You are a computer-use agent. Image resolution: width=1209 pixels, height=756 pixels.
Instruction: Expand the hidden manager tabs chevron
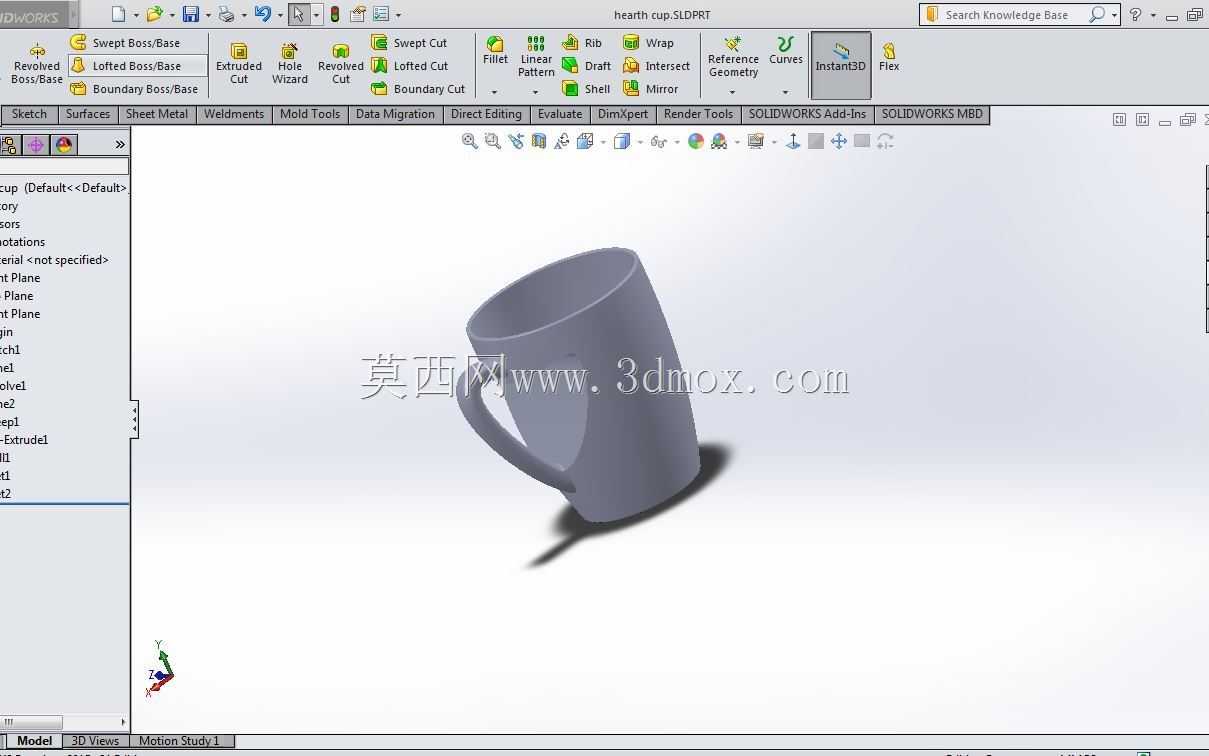[x=120, y=145]
